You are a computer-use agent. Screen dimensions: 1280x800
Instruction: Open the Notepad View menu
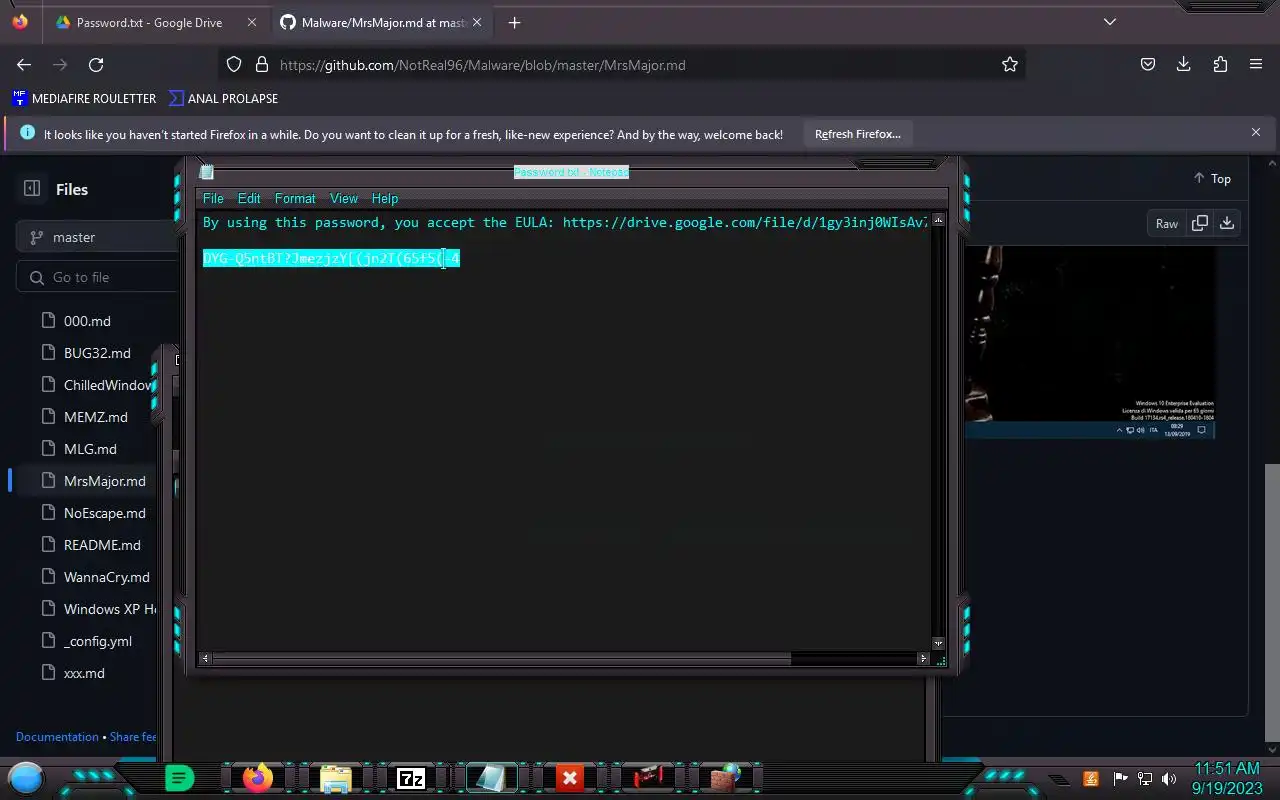pyautogui.click(x=344, y=199)
